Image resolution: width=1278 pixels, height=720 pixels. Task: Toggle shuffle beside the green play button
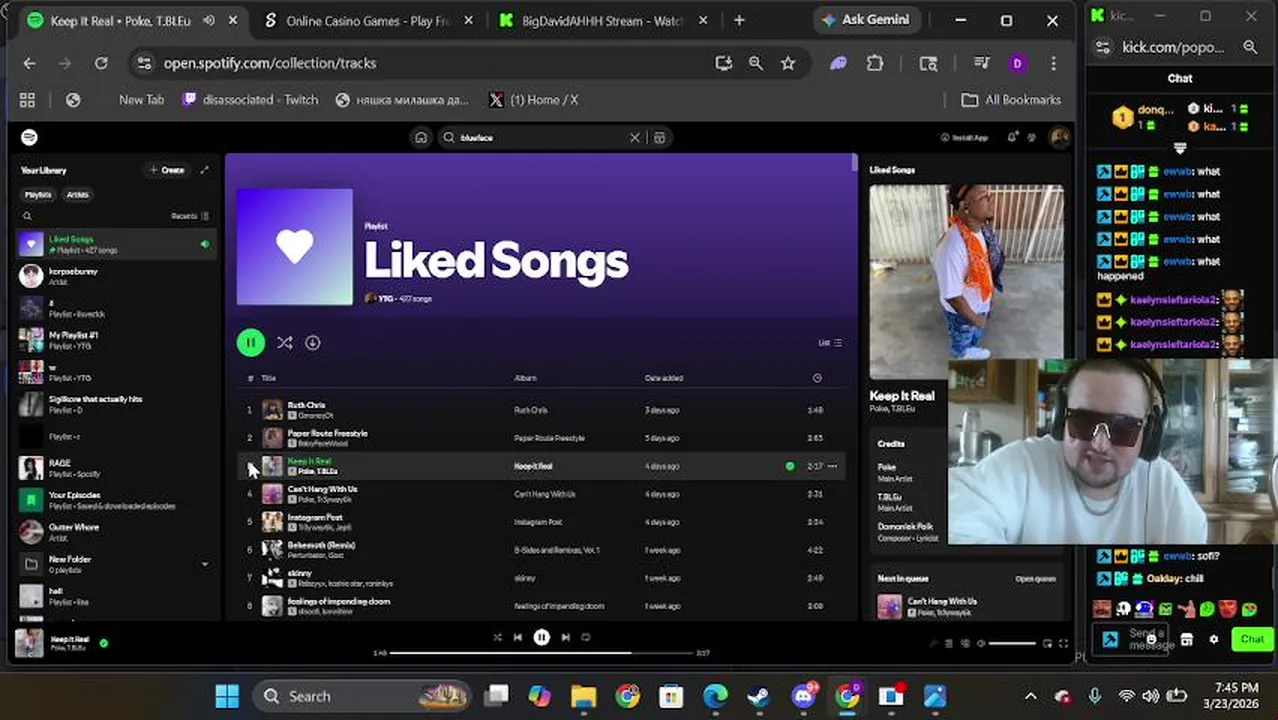click(x=285, y=343)
